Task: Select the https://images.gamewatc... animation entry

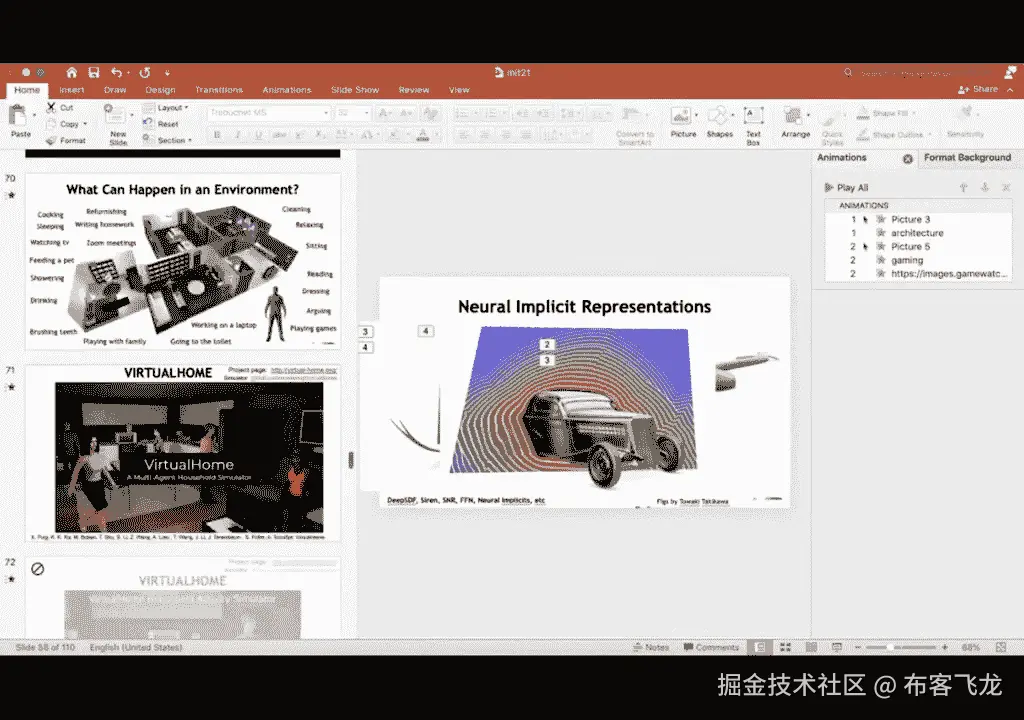Action: pos(918,274)
